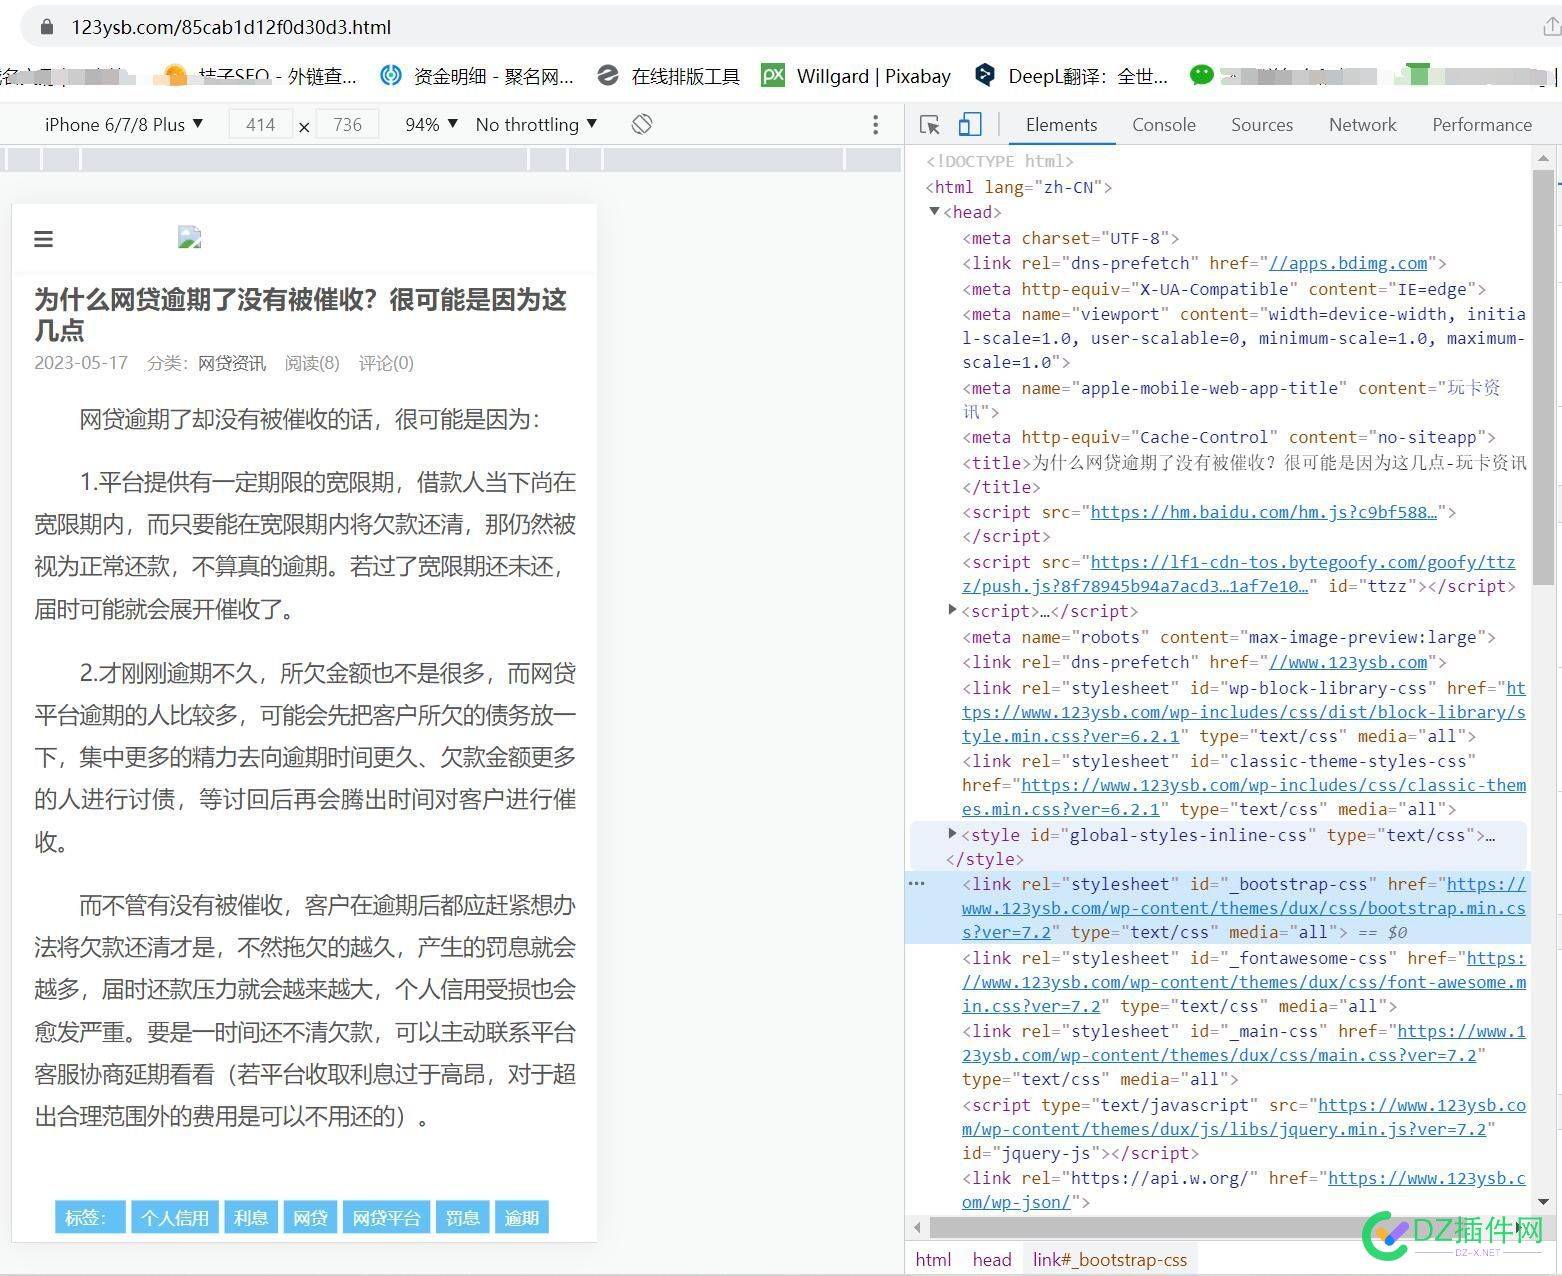This screenshot has height=1276, width=1562.
Task: Open the bytegoofy push.js script link
Action: [1238, 574]
